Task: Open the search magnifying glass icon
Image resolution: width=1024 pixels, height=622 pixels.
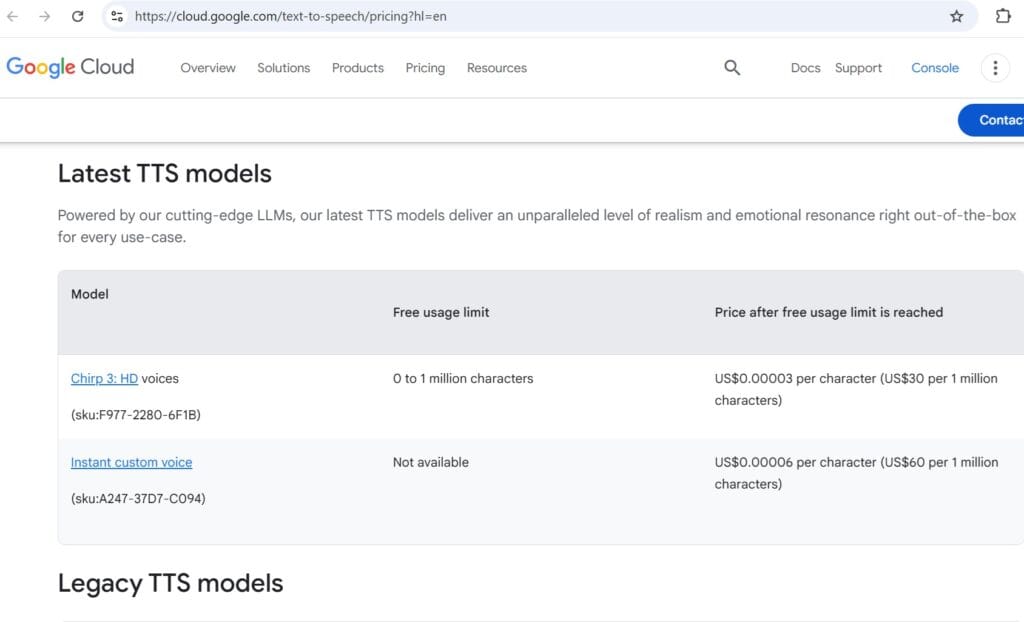Action: (x=731, y=68)
